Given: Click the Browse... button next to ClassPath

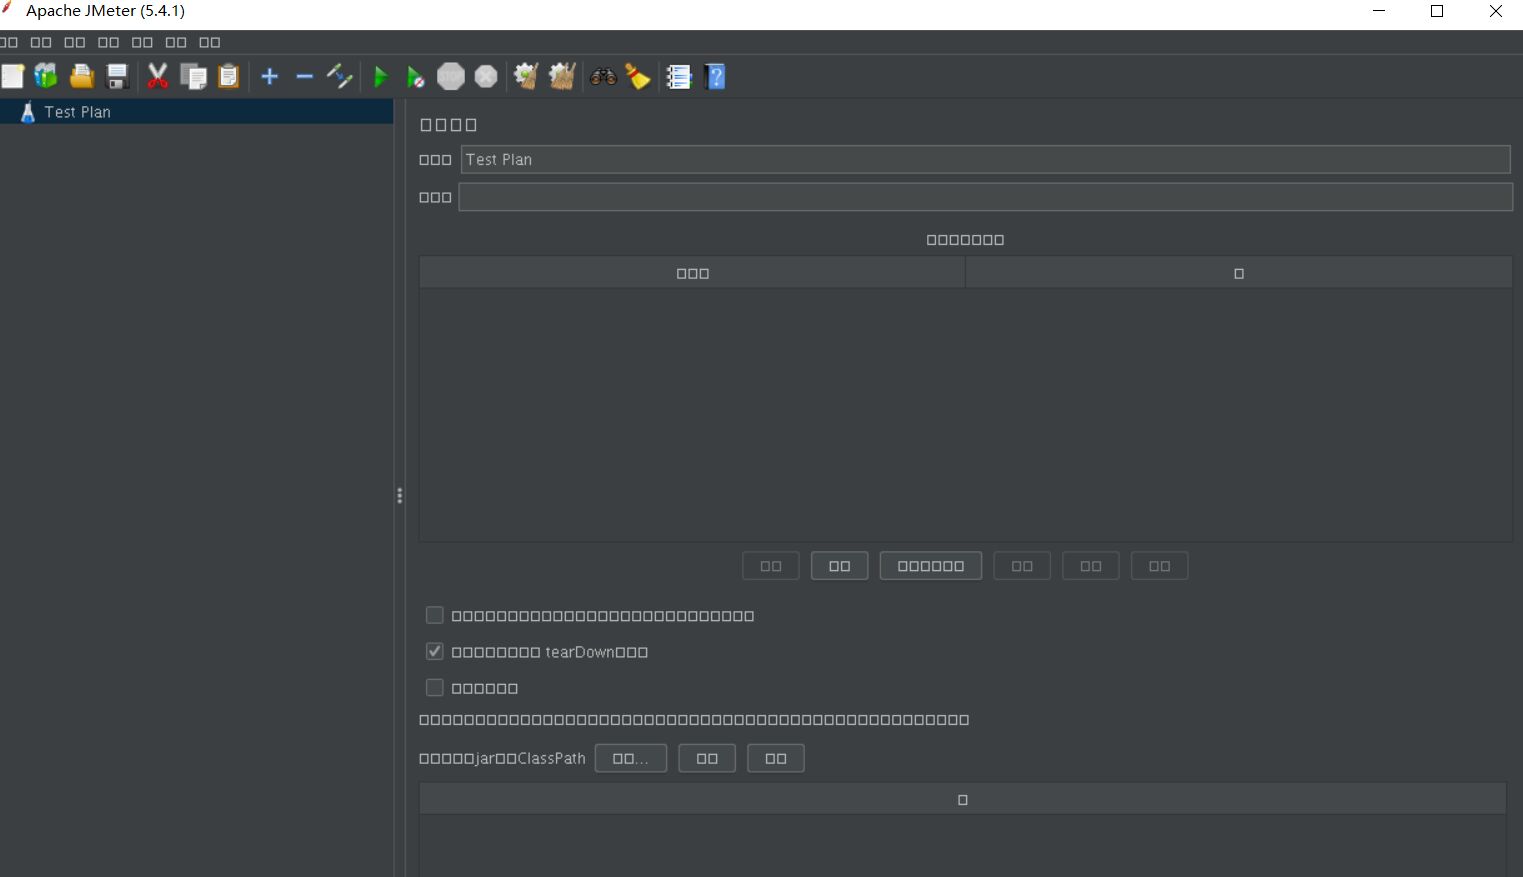Looking at the screenshot, I should (631, 758).
